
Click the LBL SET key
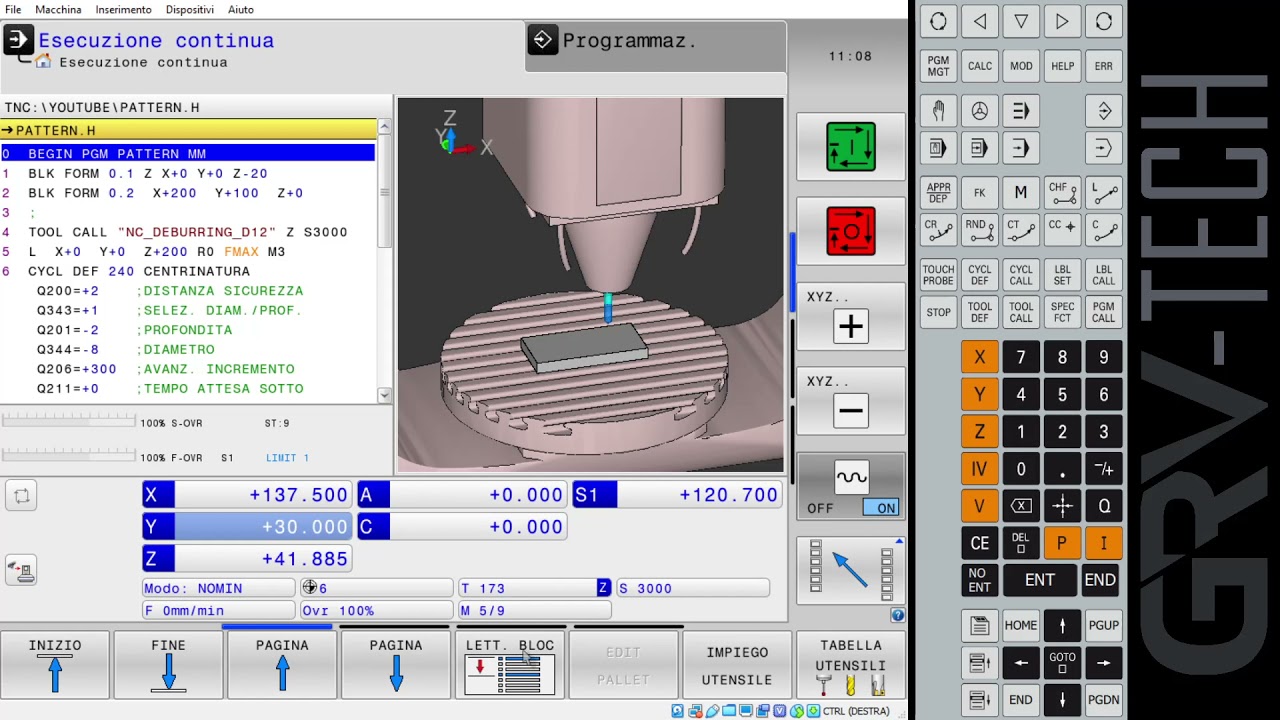pos(1063,275)
